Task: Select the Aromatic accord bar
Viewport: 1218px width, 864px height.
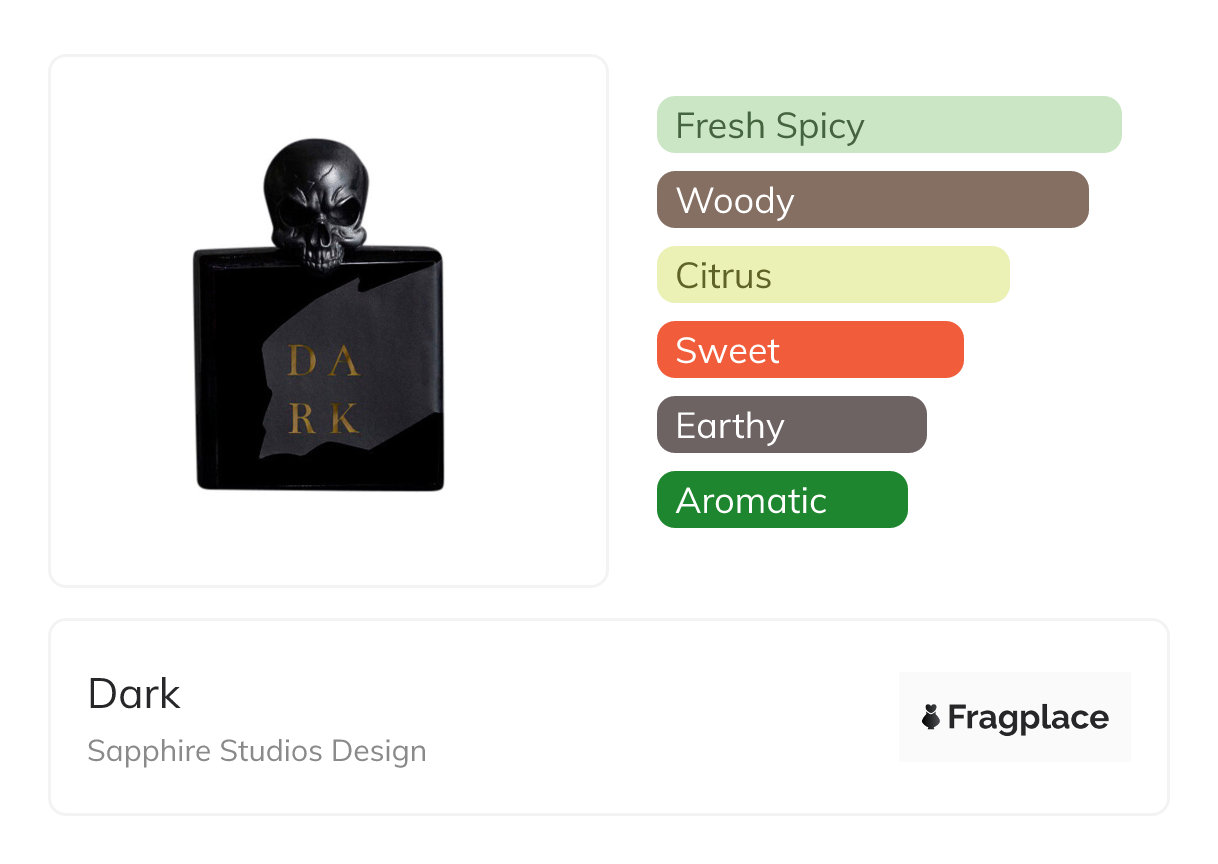Action: point(782,500)
